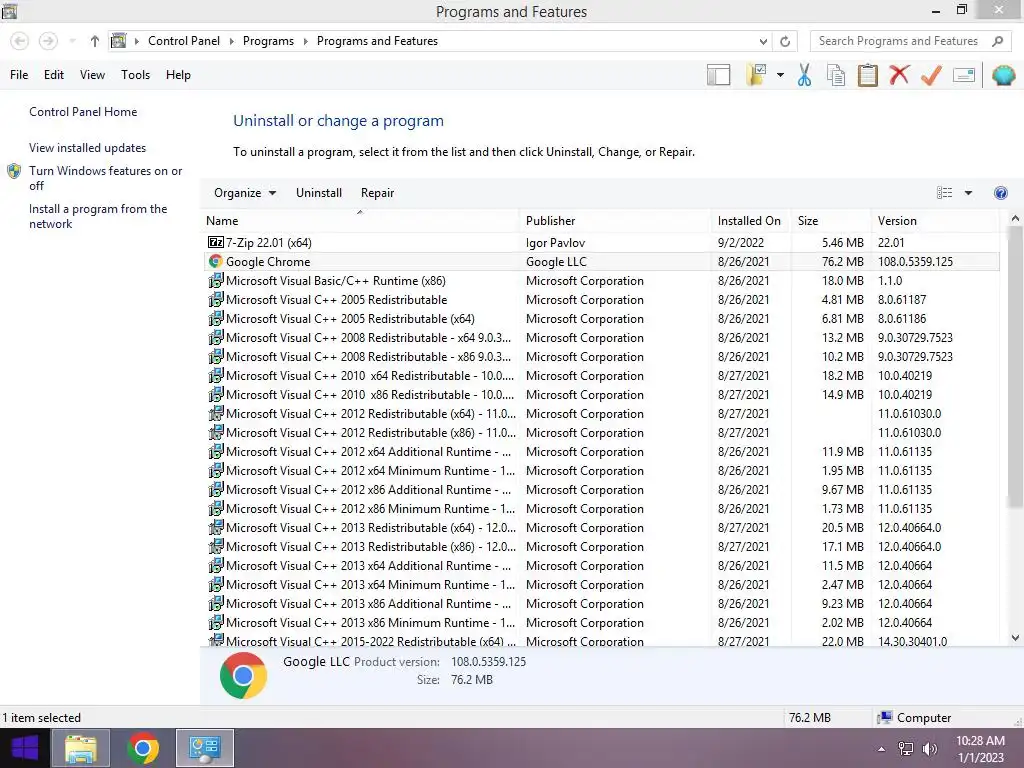1024x768 pixels.
Task: Expand chevron after Control Panel breadcrumb
Action: (231, 41)
